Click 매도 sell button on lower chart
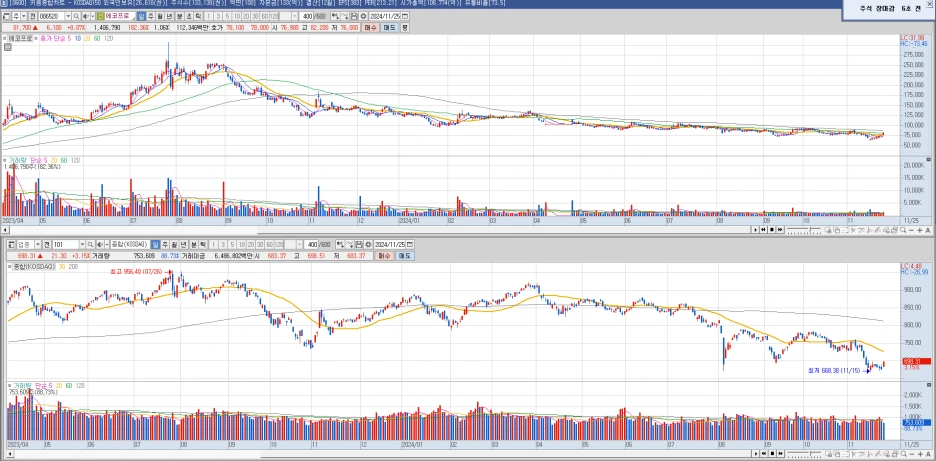This screenshot has height=461, width=936. point(404,256)
